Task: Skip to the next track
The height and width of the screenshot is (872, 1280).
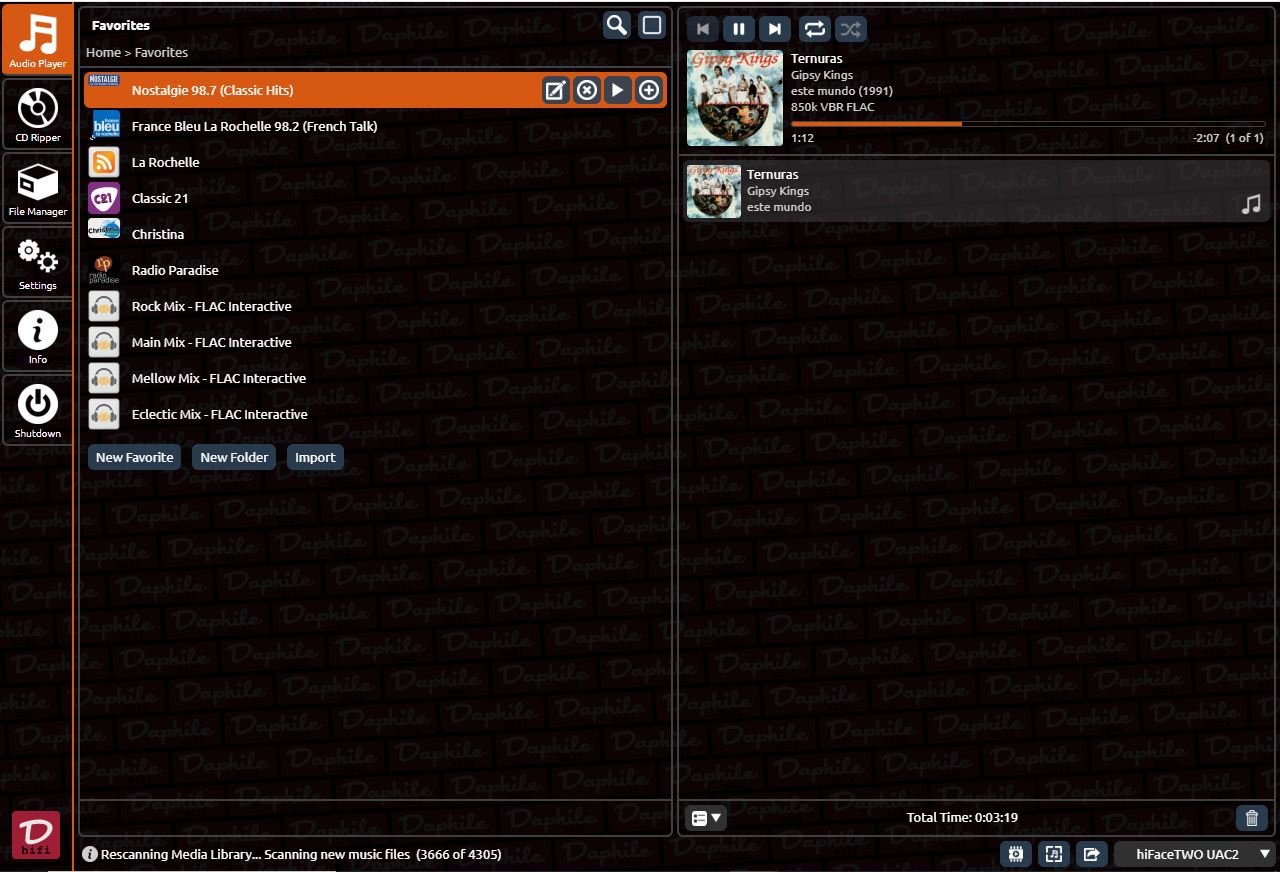Action: (775, 29)
